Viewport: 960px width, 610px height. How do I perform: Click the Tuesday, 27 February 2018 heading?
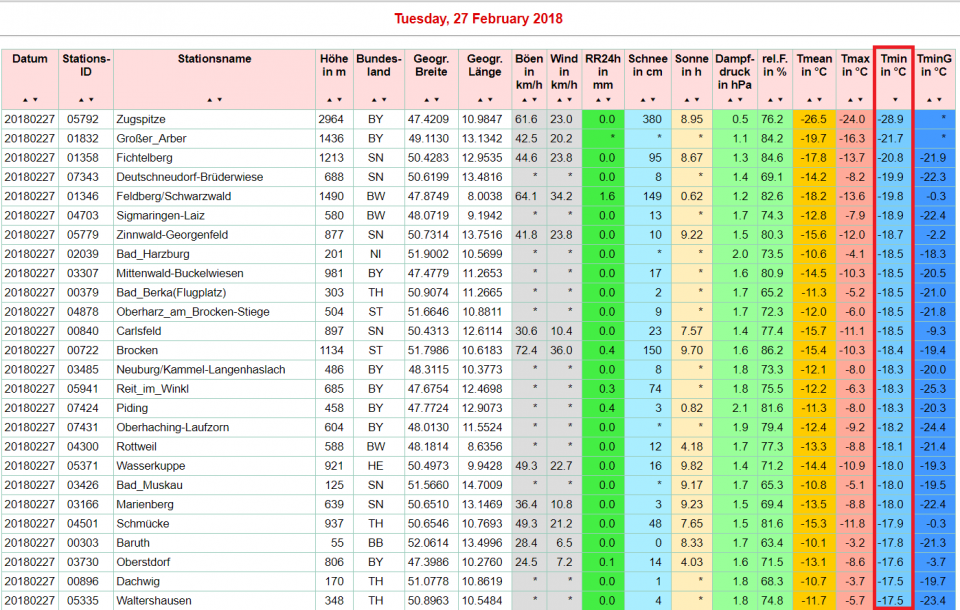tap(478, 19)
